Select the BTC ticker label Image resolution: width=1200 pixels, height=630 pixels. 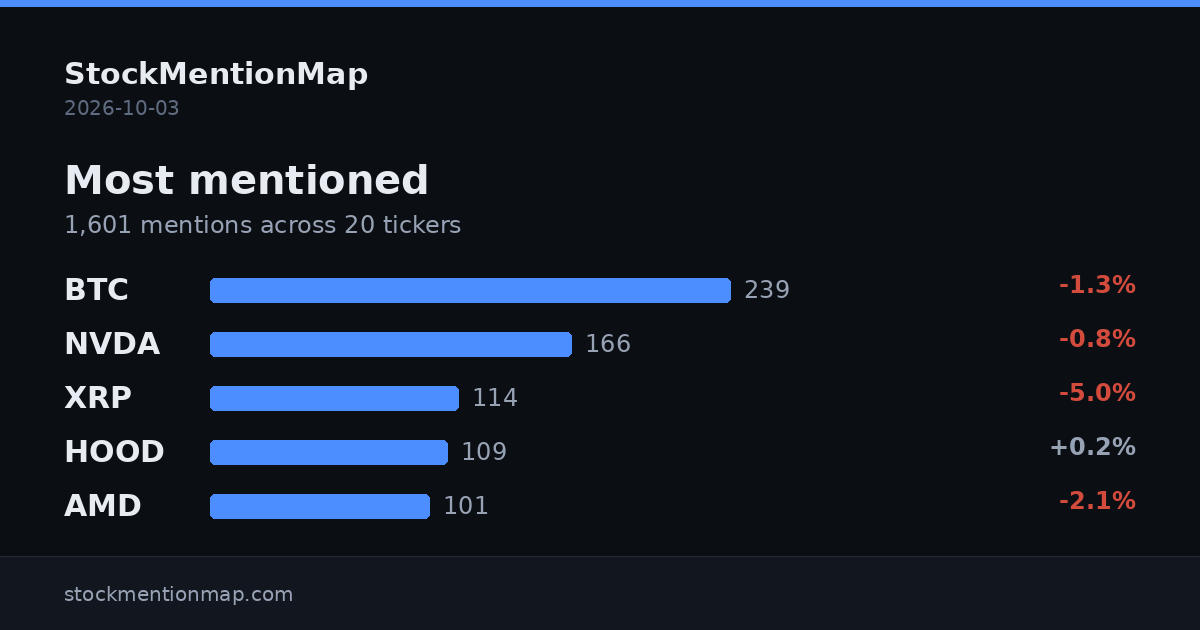tap(96, 290)
